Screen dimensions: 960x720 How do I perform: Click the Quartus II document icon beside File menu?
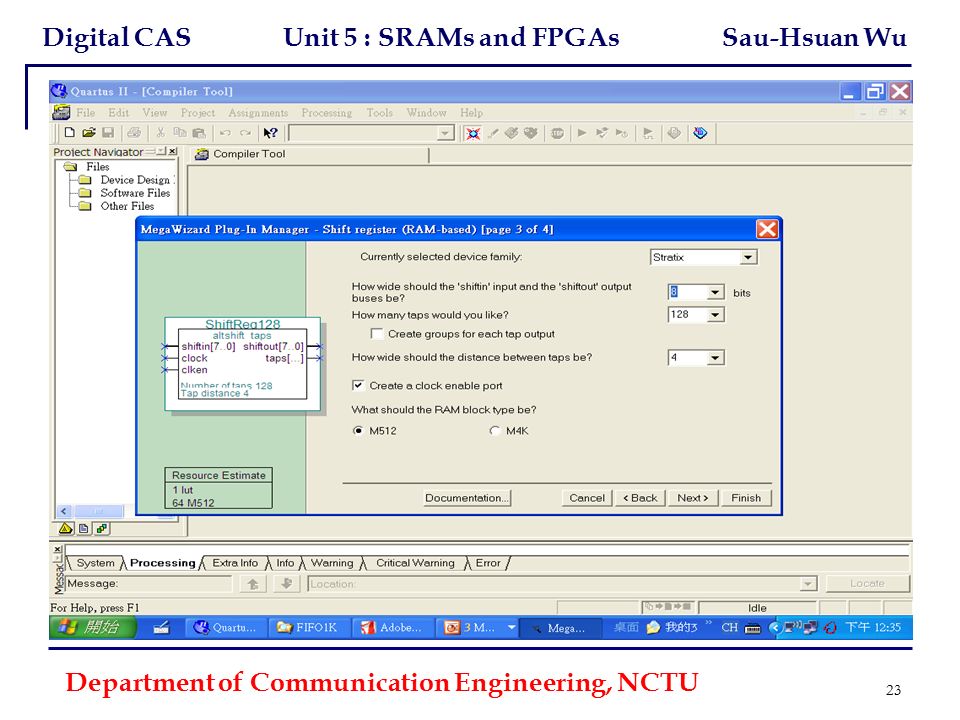(61, 113)
